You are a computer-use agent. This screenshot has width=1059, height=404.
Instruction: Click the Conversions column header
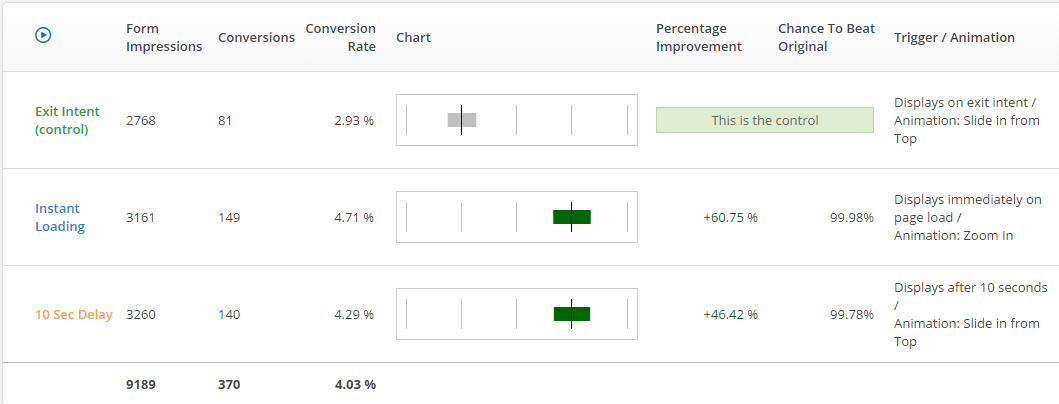(256, 37)
